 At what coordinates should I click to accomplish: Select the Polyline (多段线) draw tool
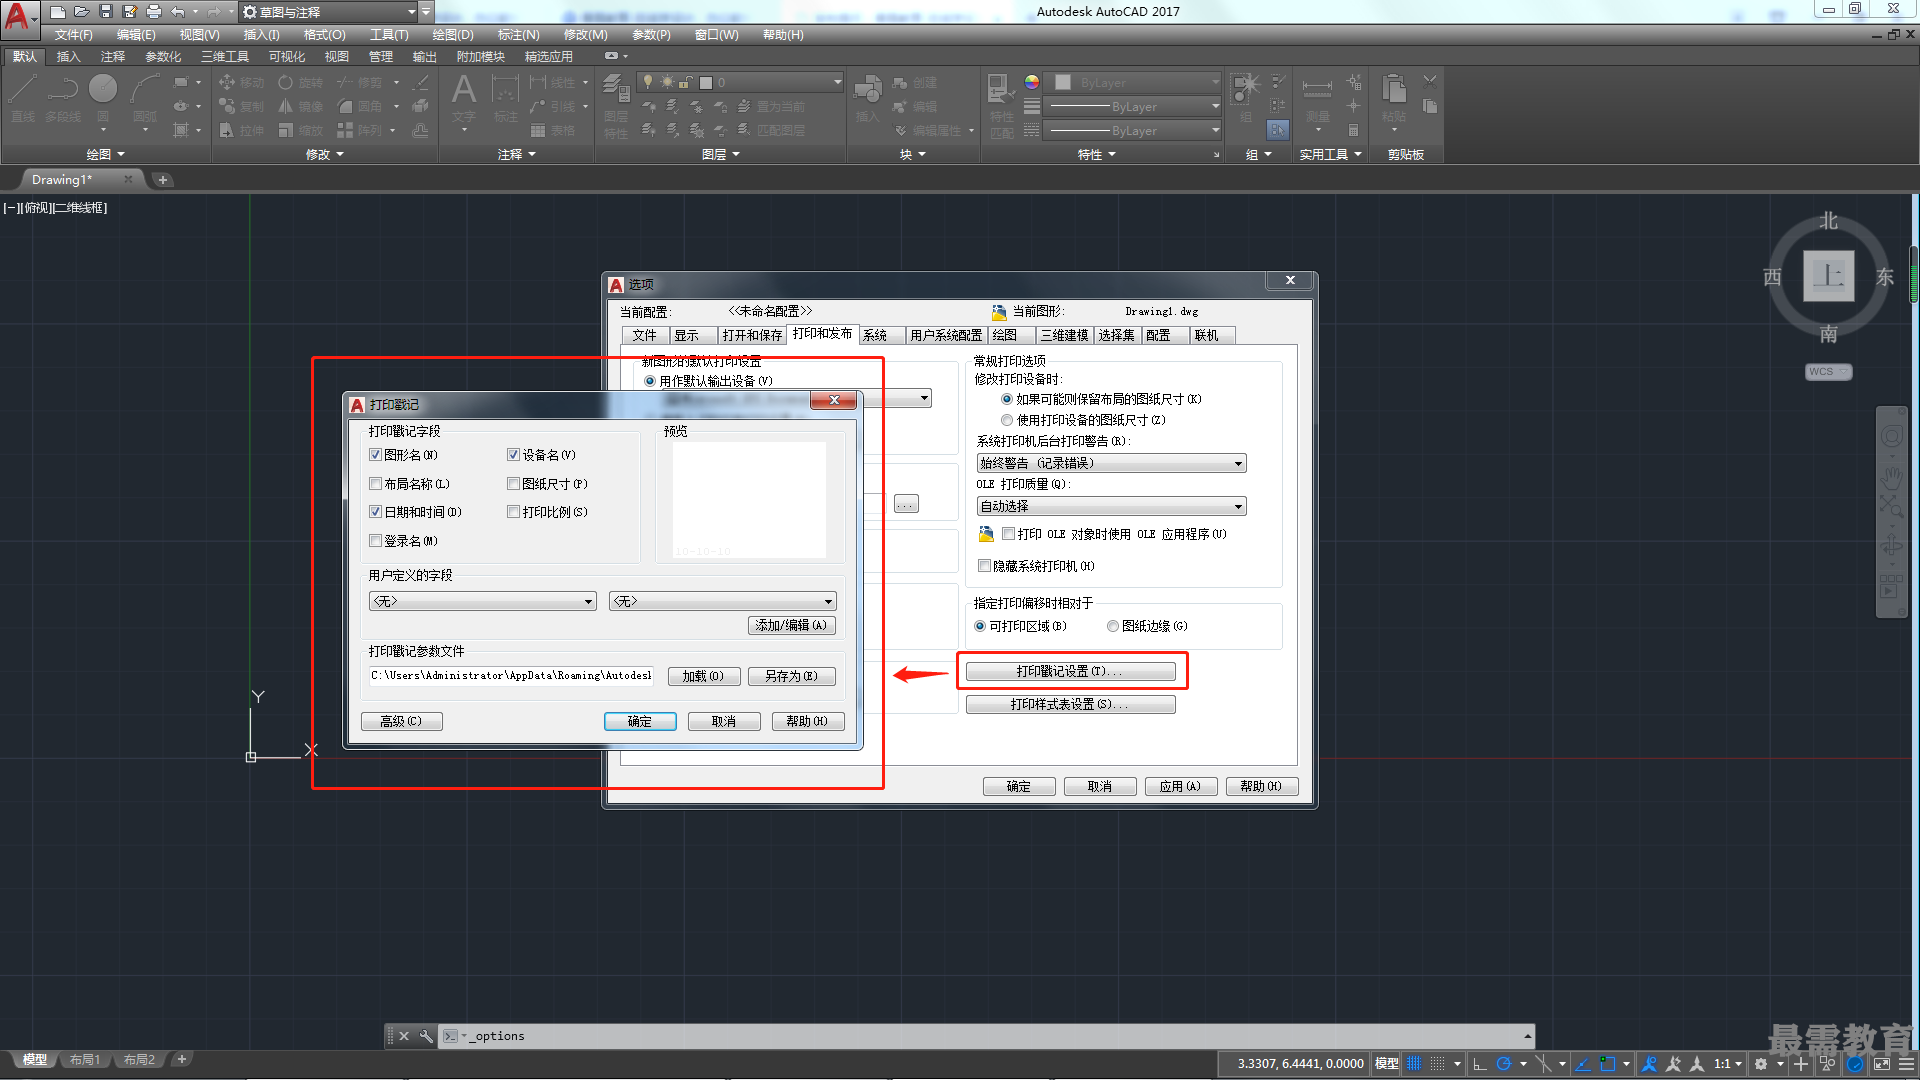coord(62,98)
